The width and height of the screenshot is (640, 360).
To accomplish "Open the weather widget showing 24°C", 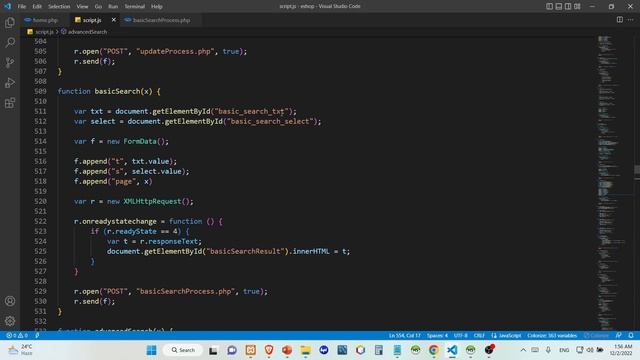I will point(20,350).
